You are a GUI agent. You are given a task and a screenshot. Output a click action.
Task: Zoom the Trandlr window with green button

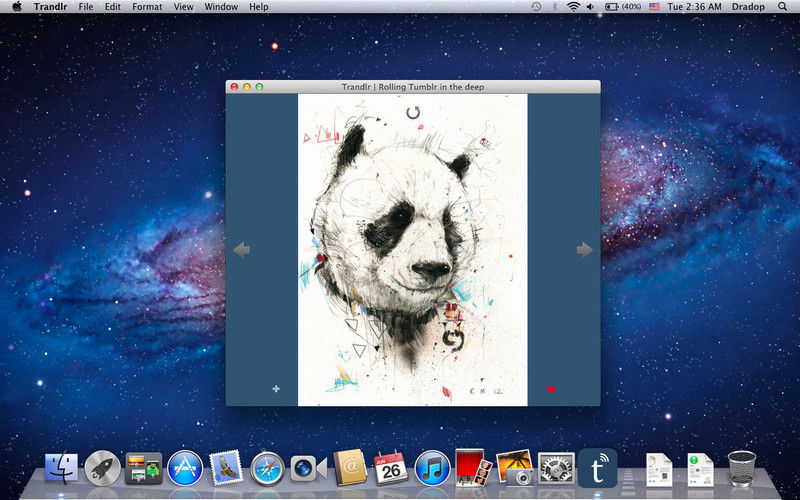point(259,87)
